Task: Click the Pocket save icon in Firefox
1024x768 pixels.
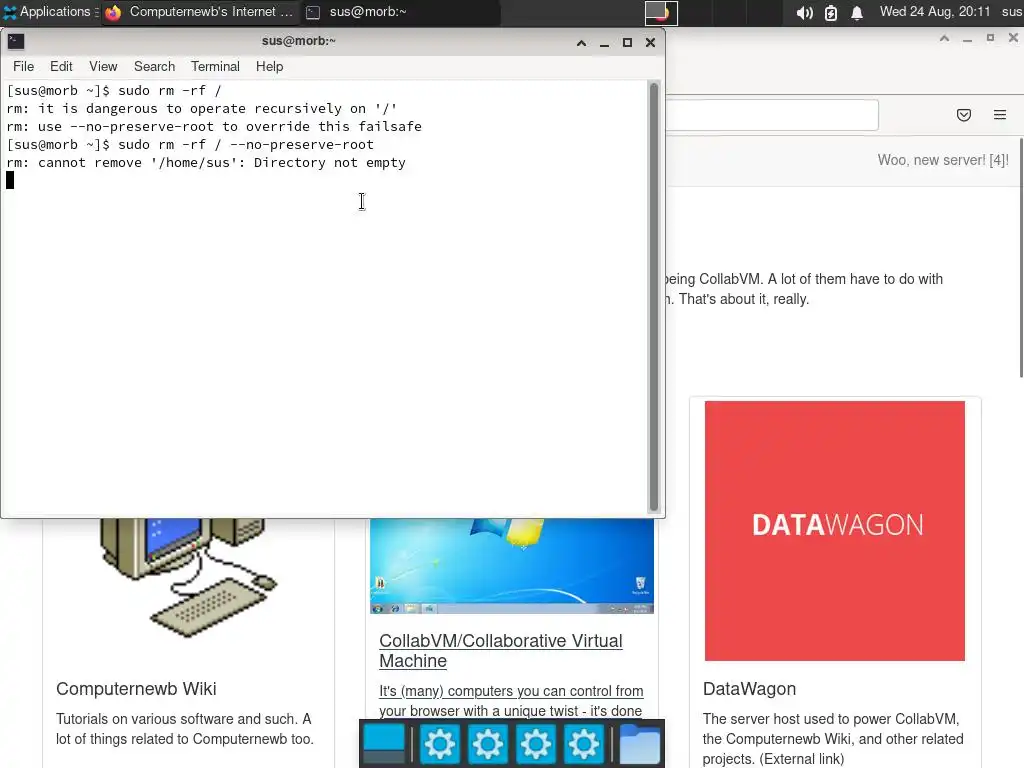Action: [963, 115]
